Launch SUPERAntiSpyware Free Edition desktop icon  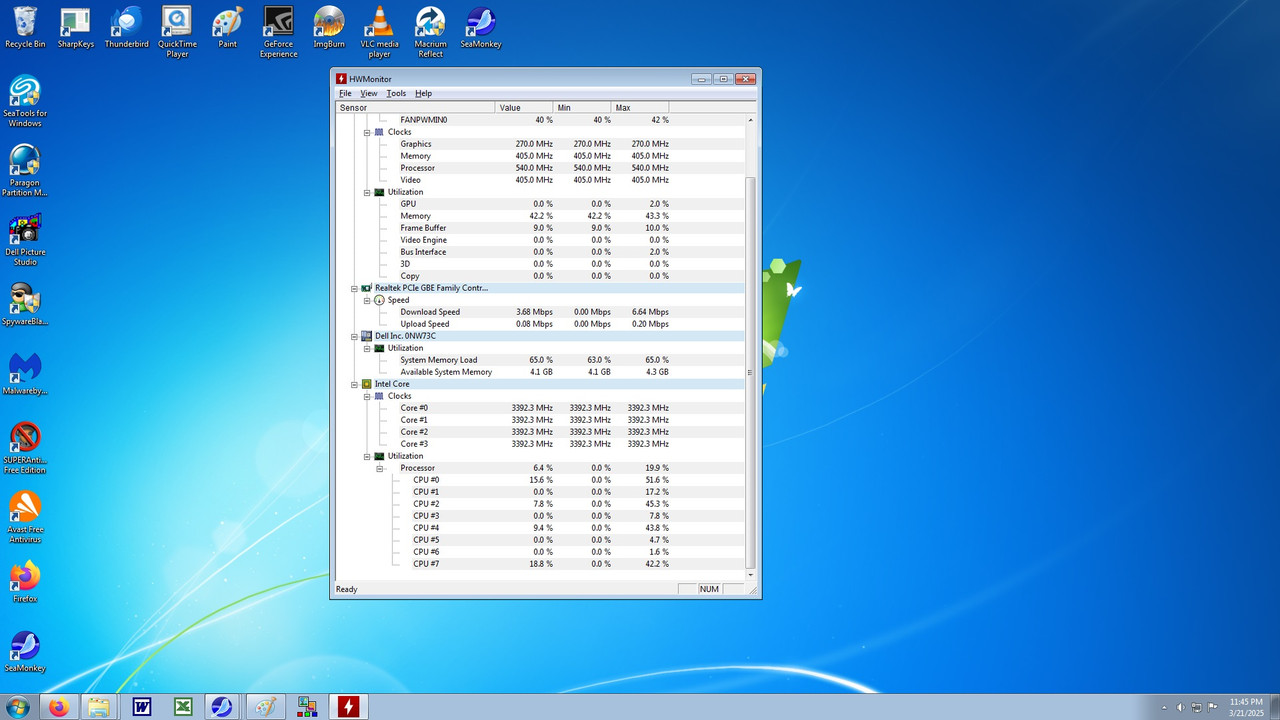pos(25,447)
